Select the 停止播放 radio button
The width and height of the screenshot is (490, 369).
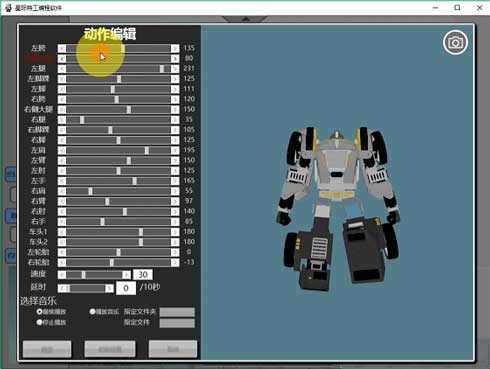click(x=39, y=322)
